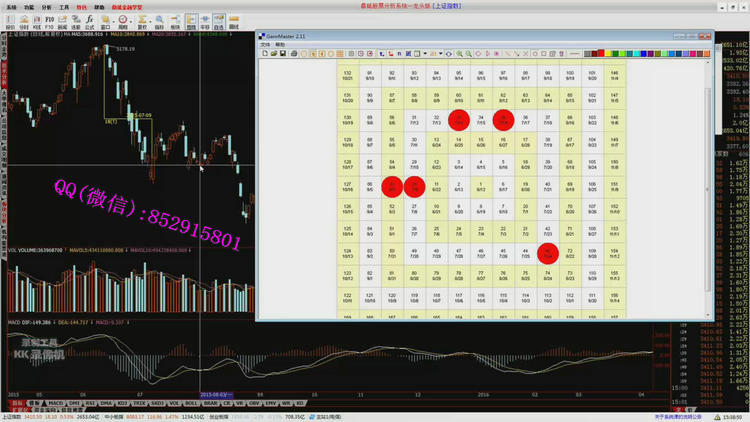Open the 系统 menu in stock software
The height and width of the screenshot is (422, 750).
11,7
